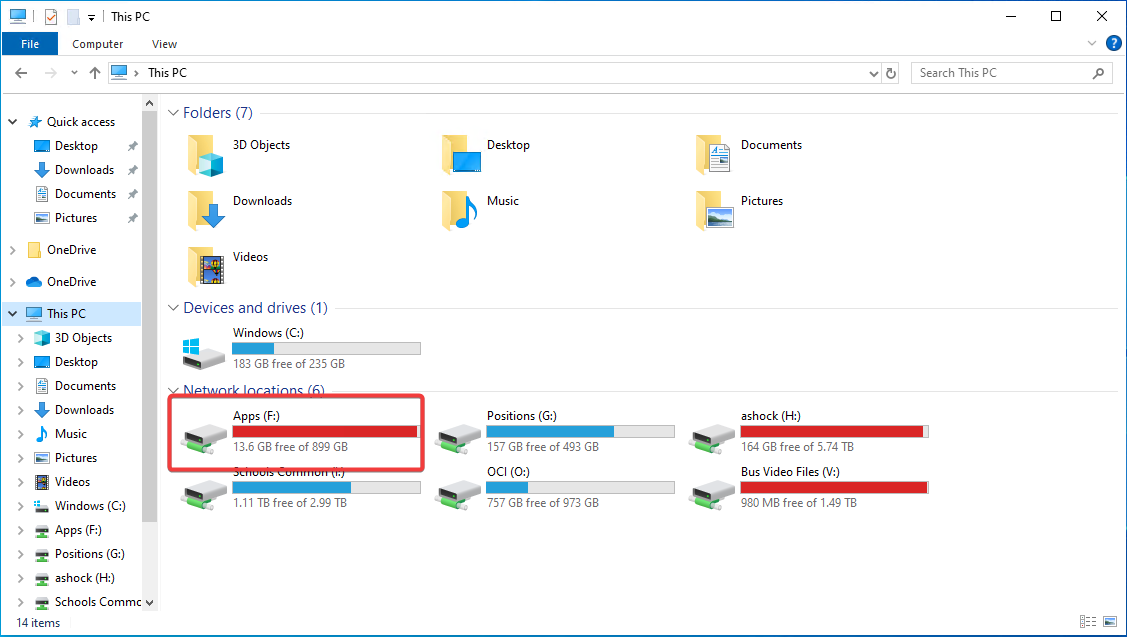This screenshot has height=637, width=1127.
Task: Collapse the Devices and drives group
Action: coord(173,309)
